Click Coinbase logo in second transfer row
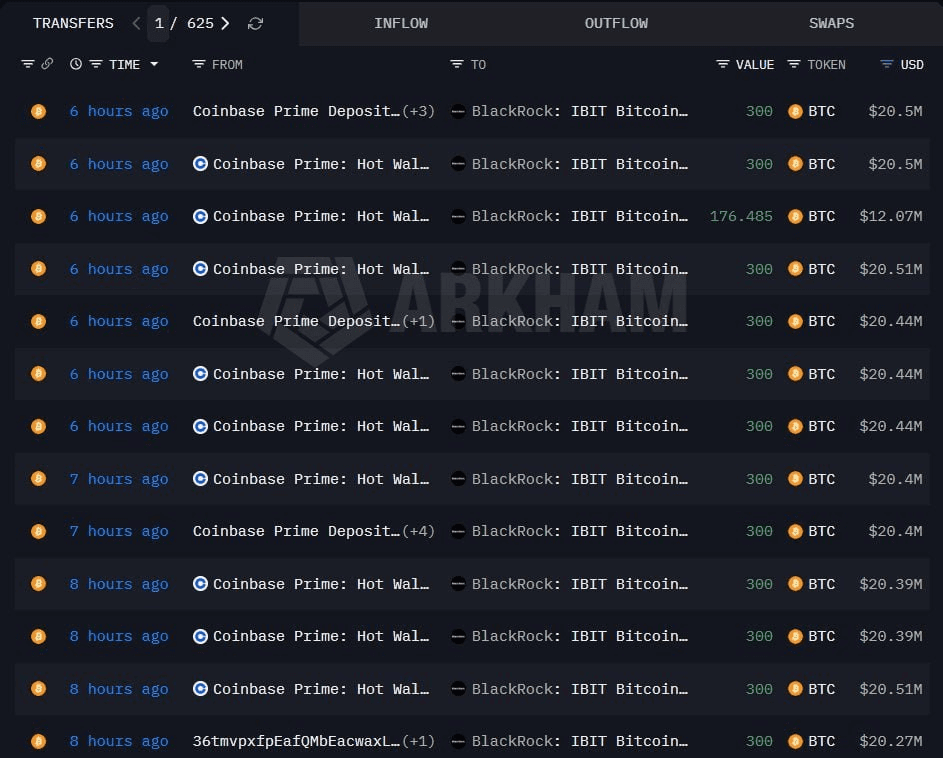Viewport: 943px width, 758px height. click(200, 164)
